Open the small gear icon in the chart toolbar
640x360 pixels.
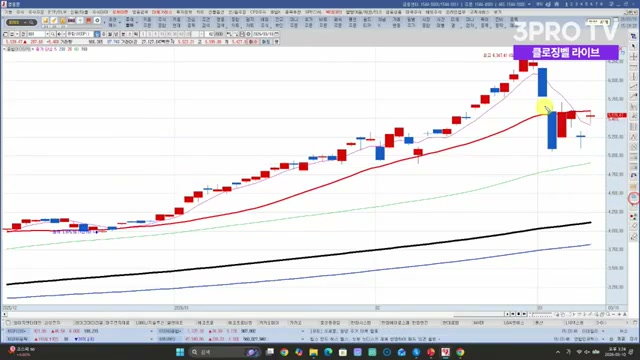248,34
